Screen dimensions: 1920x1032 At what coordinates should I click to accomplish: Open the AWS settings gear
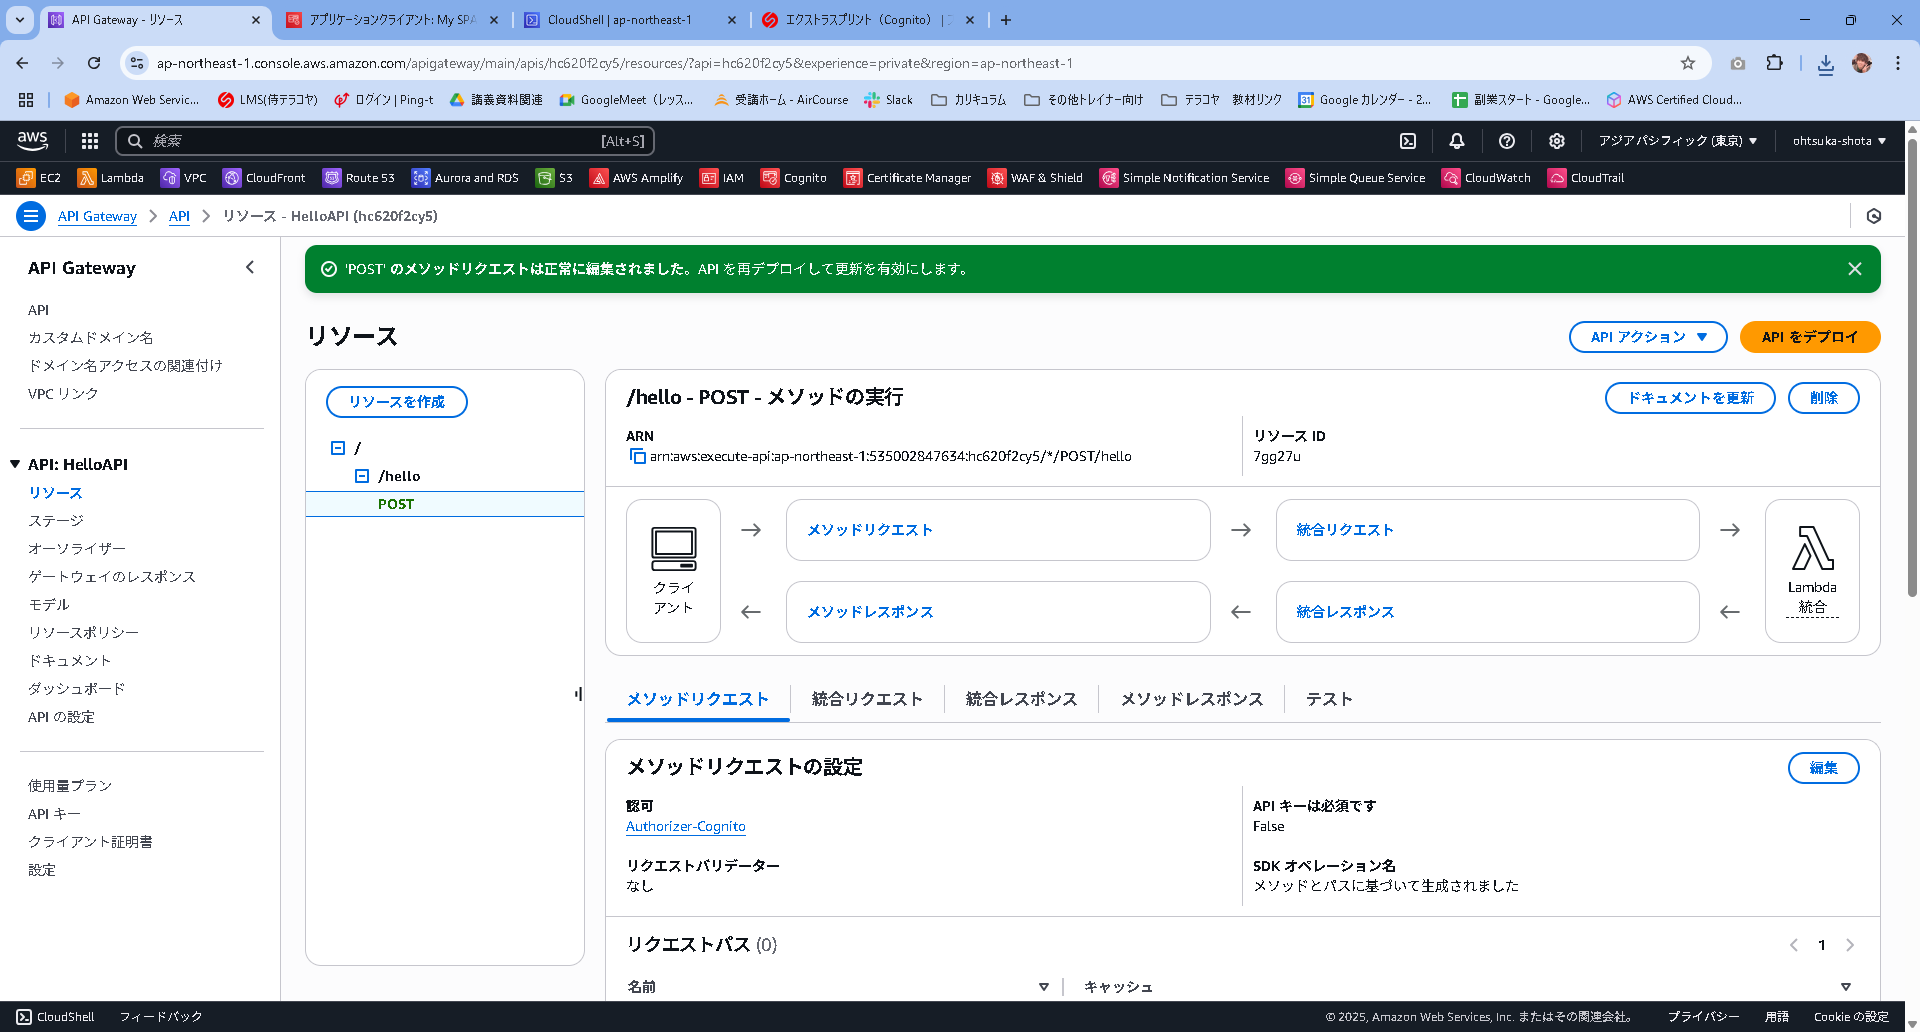(x=1556, y=141)
